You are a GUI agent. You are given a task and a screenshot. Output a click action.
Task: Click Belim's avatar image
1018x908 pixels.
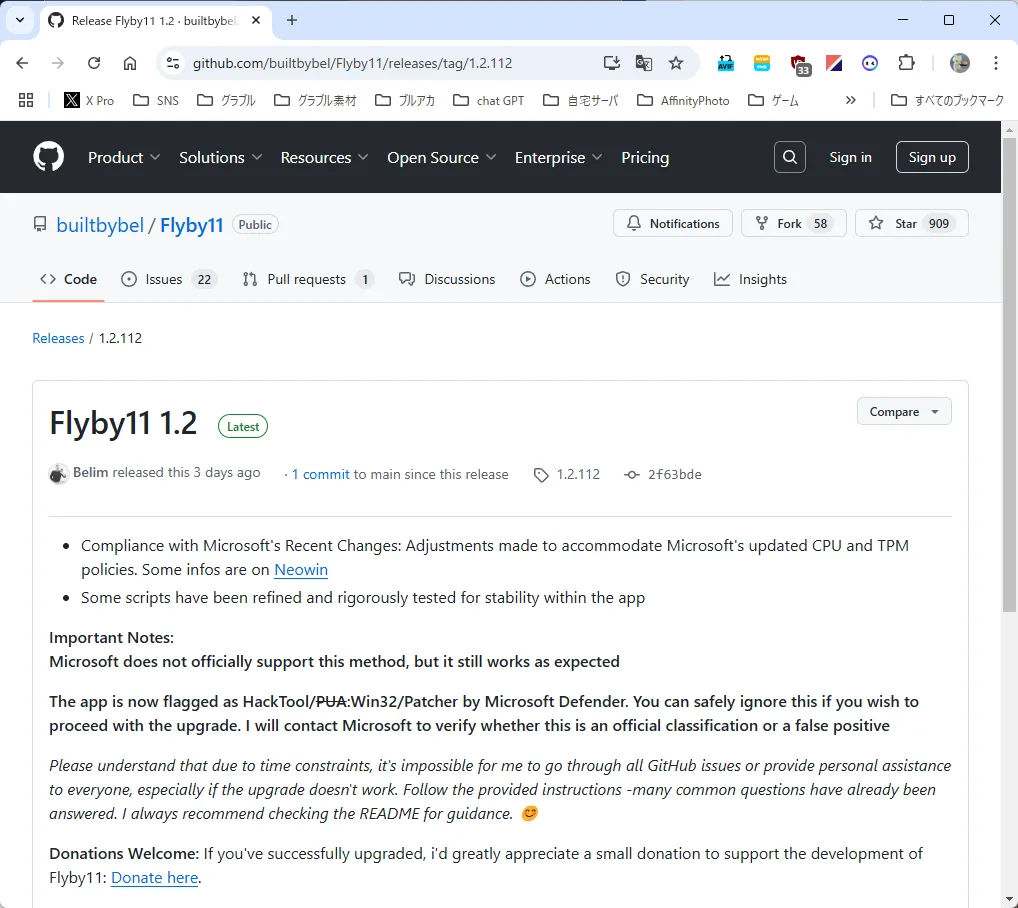(58, 474)
